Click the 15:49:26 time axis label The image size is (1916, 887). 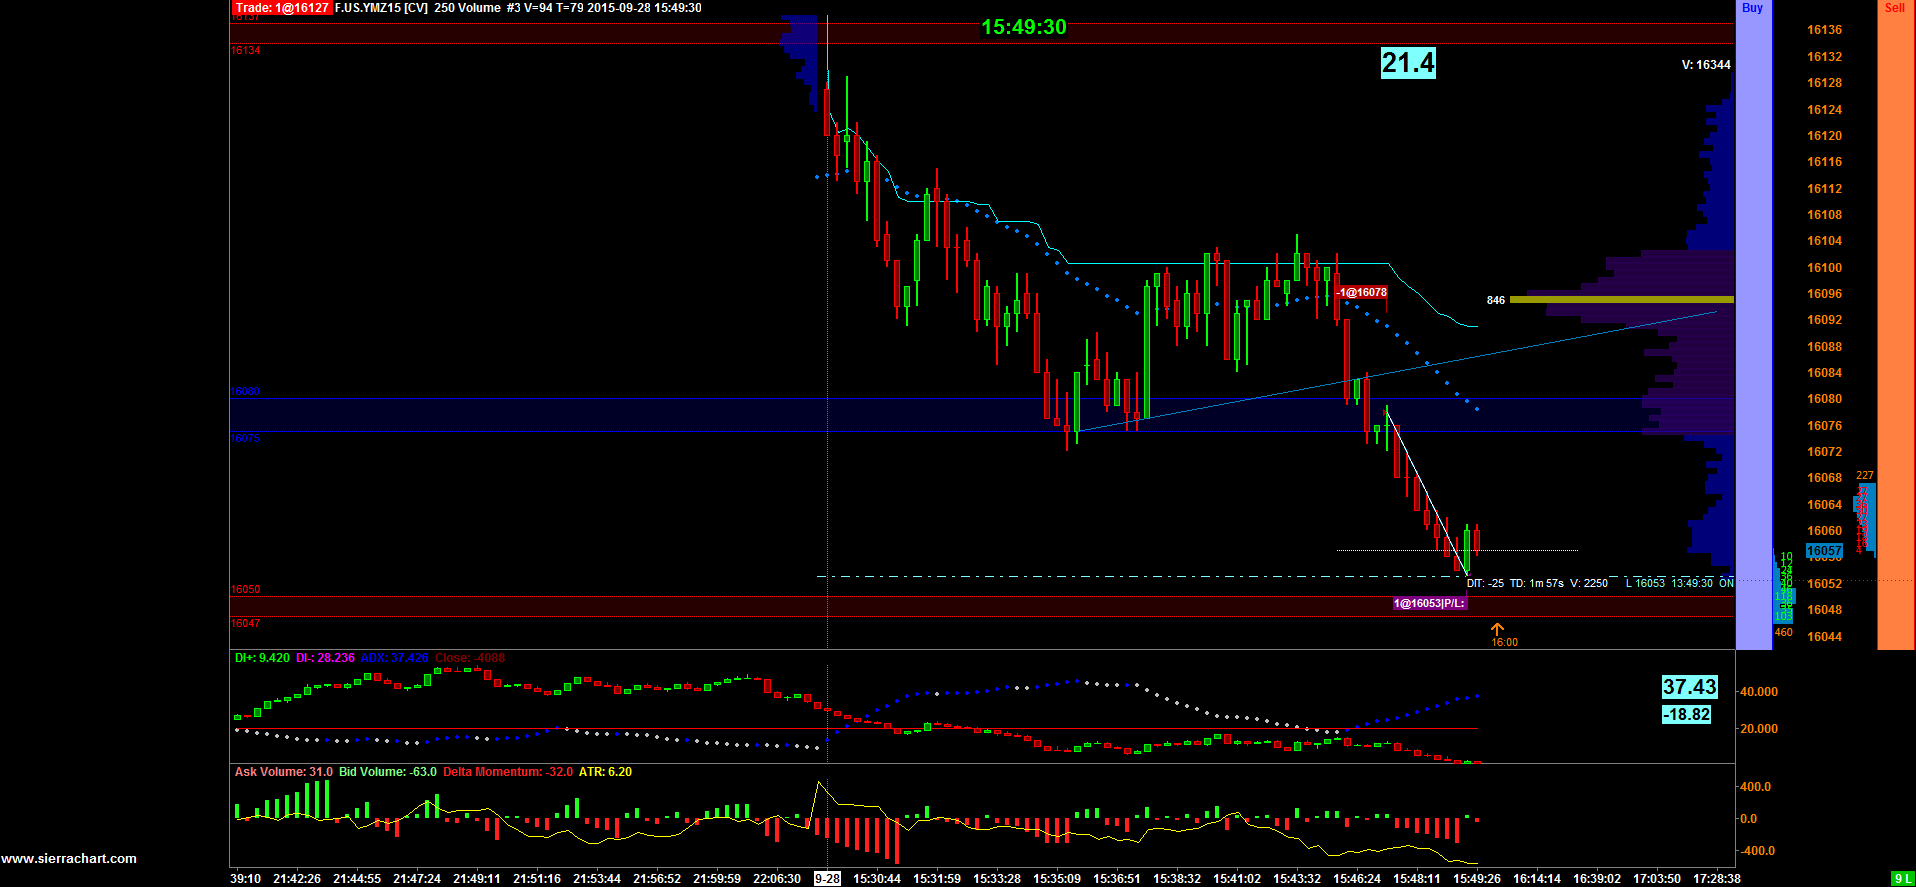1476,879
